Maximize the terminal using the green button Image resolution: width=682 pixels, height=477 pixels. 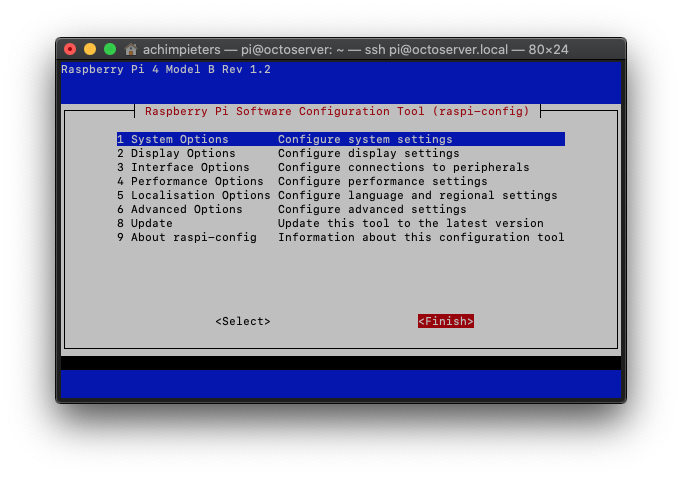(110, 49)
